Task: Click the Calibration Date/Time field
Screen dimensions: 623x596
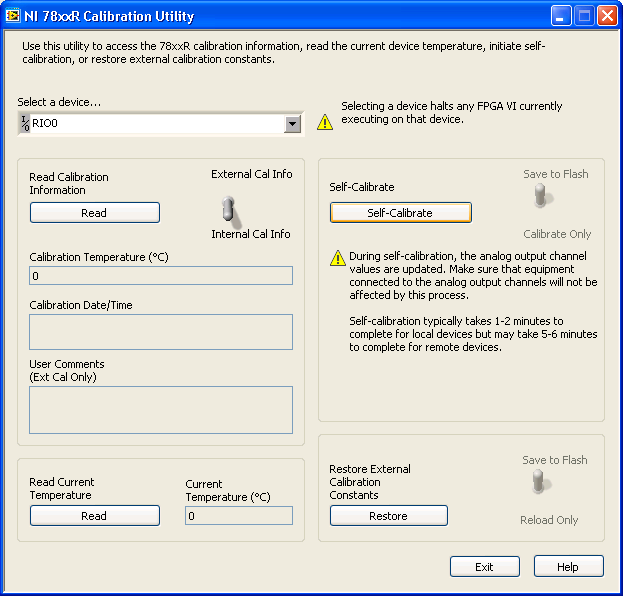Action: (x=161, y=332)
